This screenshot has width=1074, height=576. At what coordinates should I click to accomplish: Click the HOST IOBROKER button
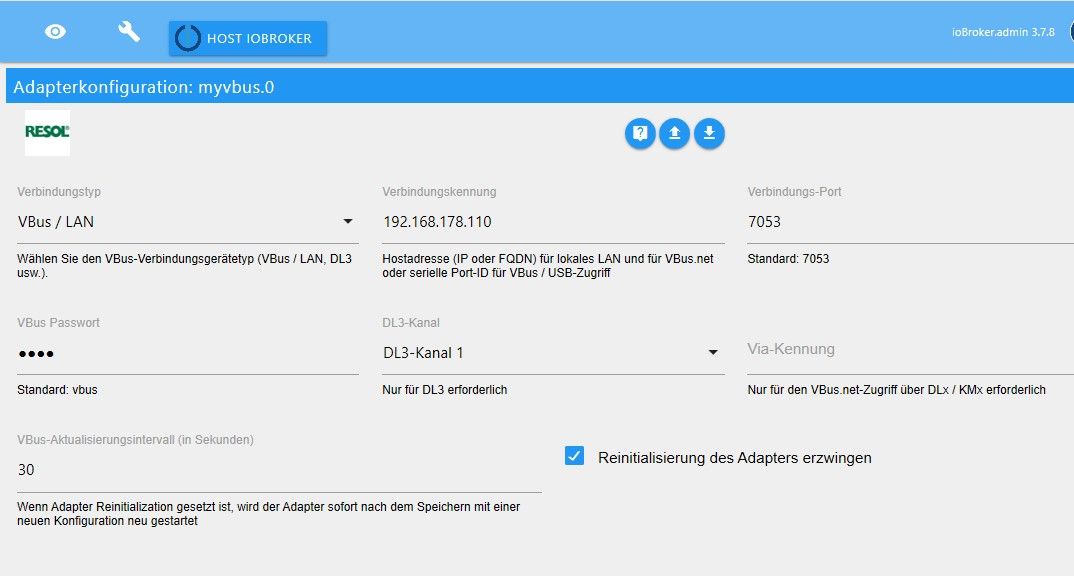pyautogui.click(x=248, y=38)
